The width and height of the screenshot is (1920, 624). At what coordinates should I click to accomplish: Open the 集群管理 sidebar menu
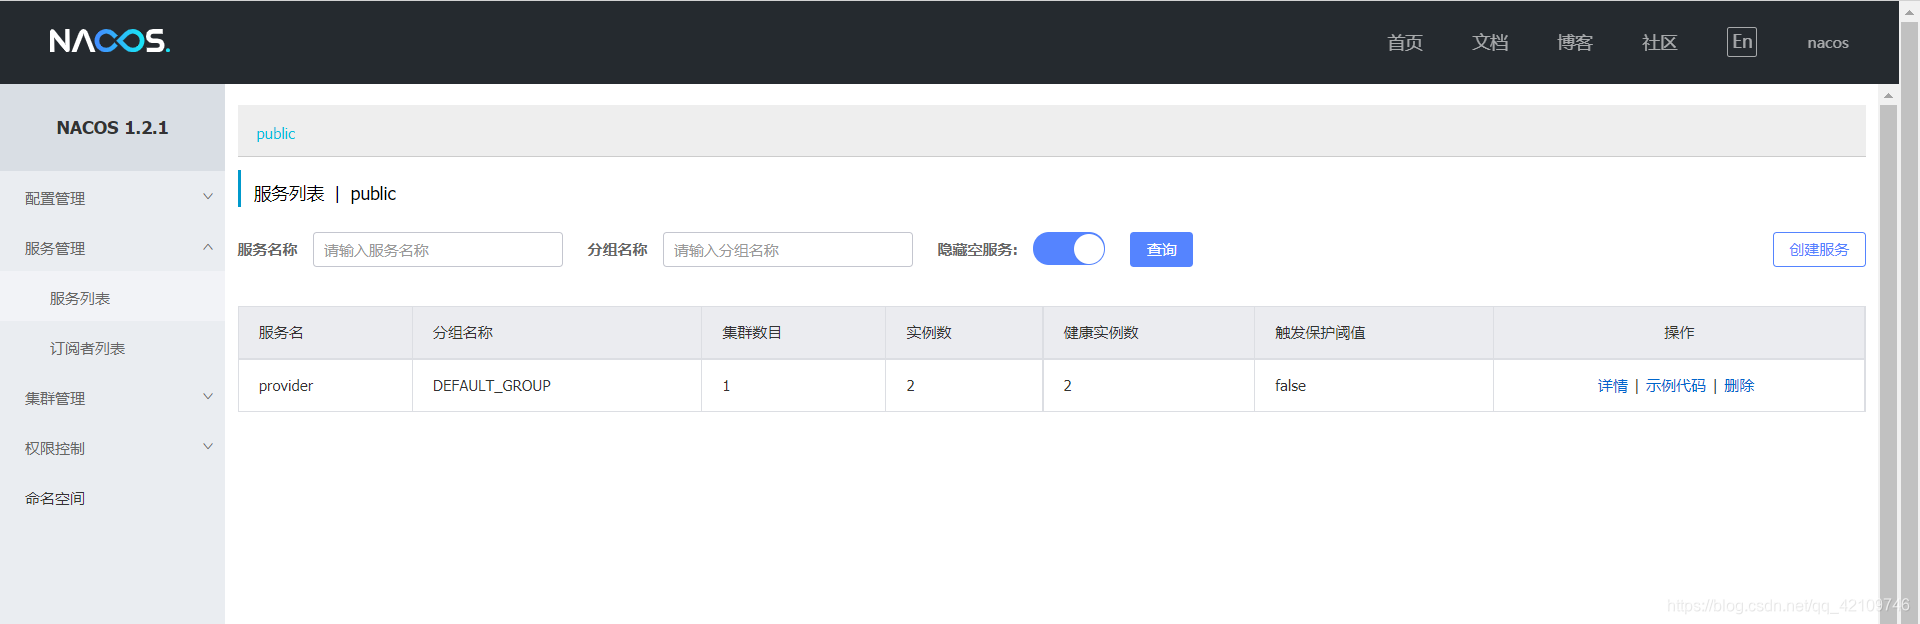tap(112, 398)
